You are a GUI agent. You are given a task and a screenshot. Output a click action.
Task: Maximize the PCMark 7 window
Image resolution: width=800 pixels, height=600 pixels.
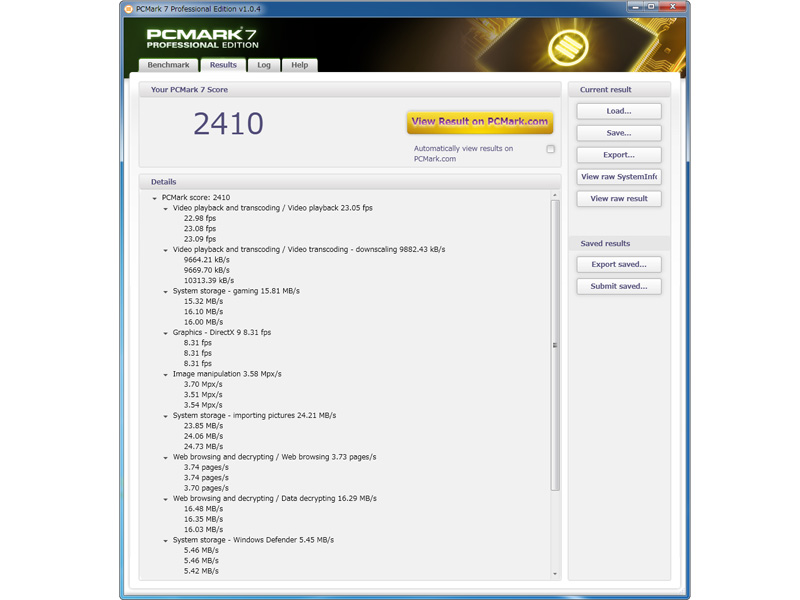pyautogui.click(x=651, y=7)
